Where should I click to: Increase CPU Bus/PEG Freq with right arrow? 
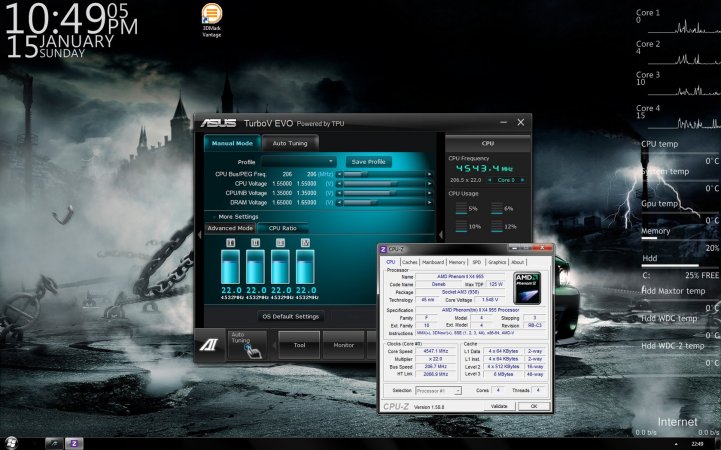(429, 174)
